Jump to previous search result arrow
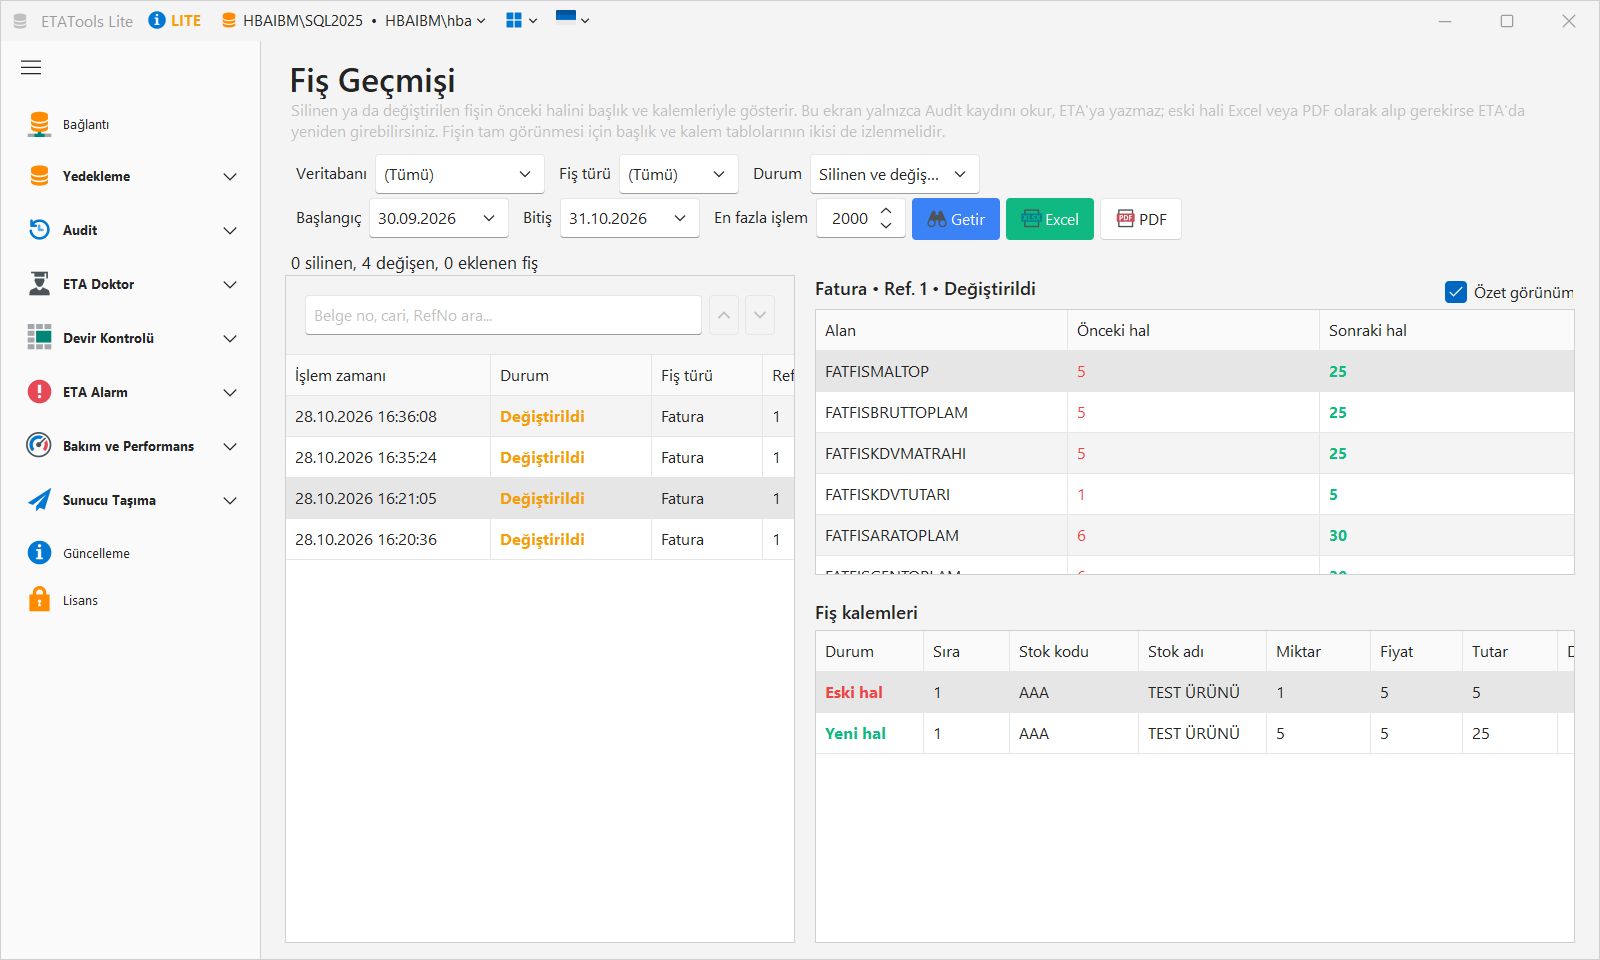The width and height of the screenshot is (1600, 960). pyautogui.click(x=724, y=315)
